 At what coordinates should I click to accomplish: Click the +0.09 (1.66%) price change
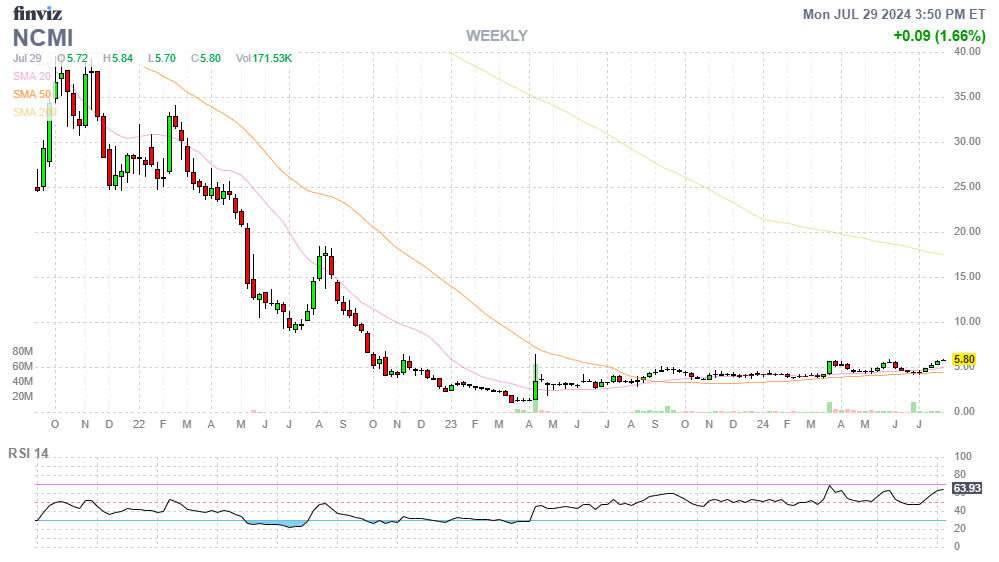(x=939, y=36)
